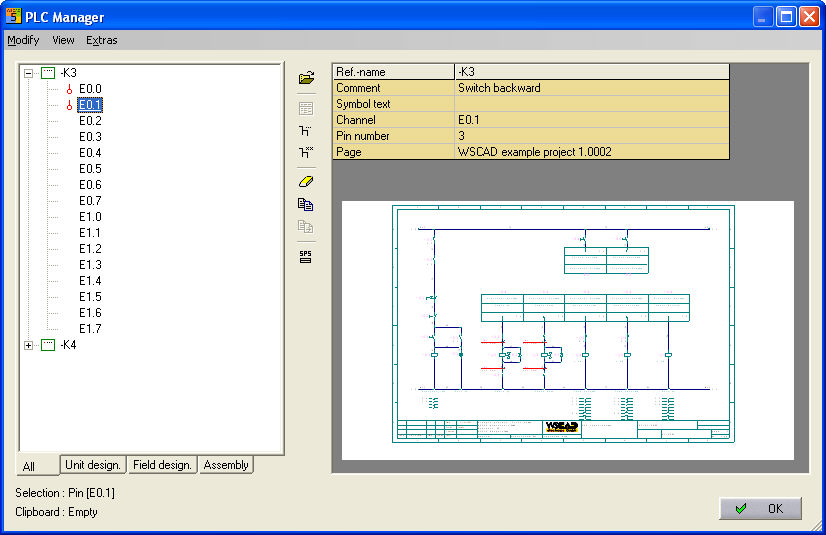Click the Comment value 'Switch backward'
Viewport: 826px width, 535px height.
coord(592,88)
